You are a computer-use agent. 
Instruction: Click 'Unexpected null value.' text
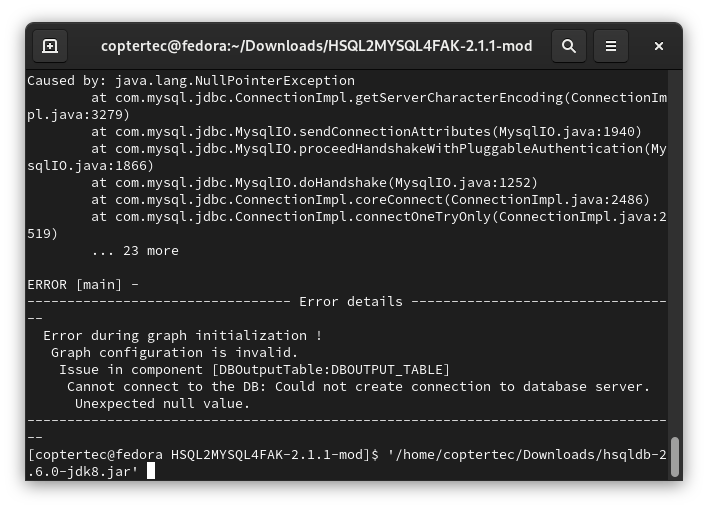(x=162, y=404)
